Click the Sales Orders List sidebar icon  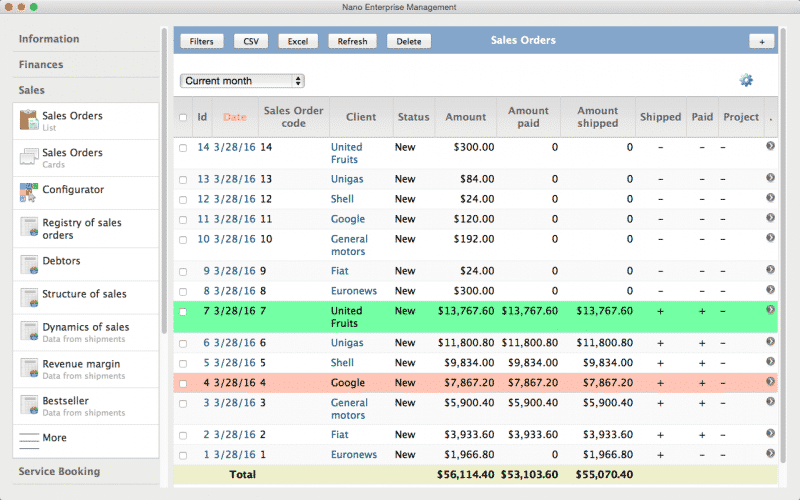[28, 121]
